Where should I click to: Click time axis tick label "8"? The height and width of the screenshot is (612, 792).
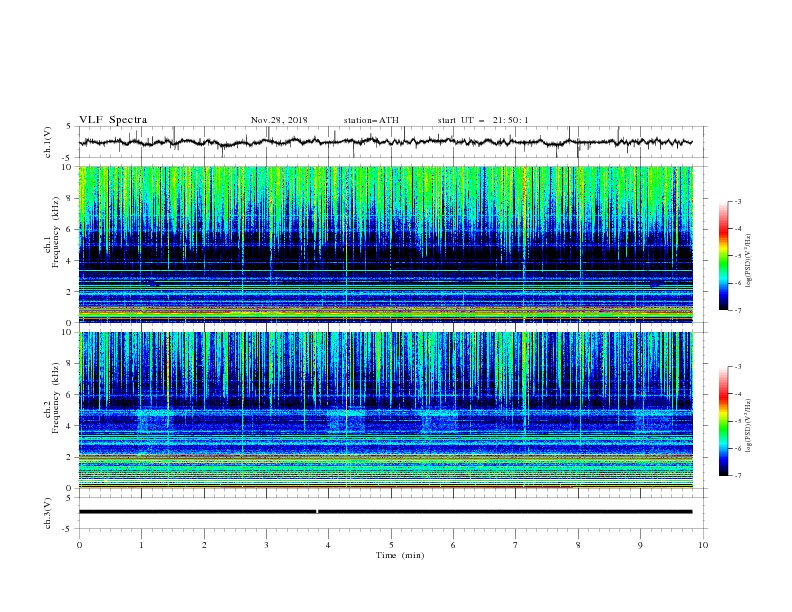578,545
